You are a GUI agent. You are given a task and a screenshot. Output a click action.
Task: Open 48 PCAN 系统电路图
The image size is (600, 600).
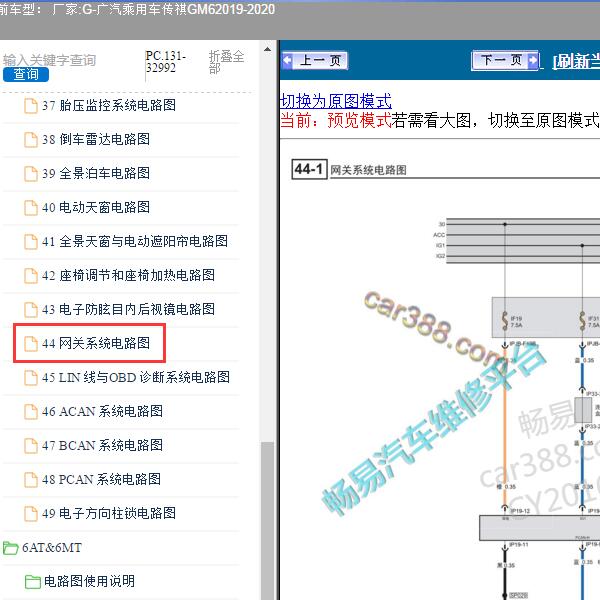[x=101, y=479]
